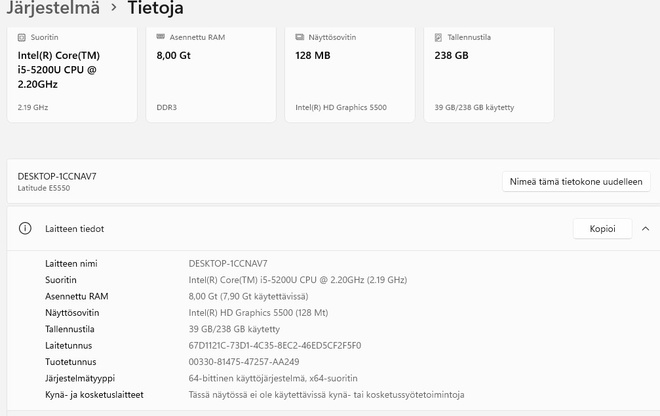Click the DESKTOP-1CCNAV7 header name

click(57, 176)
